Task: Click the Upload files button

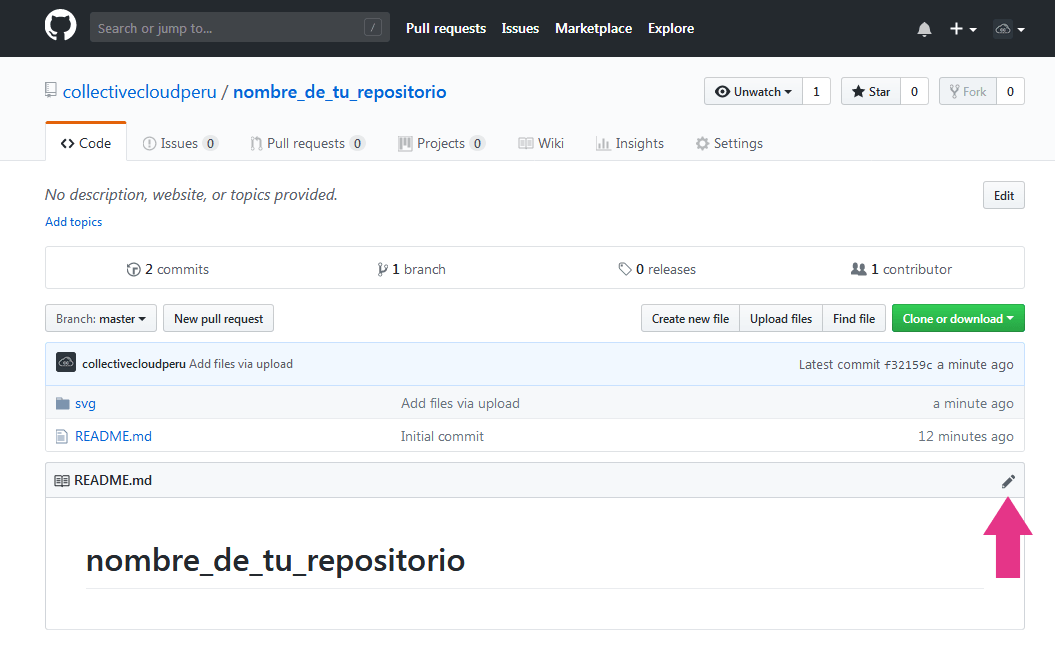Action: [x=780, y=319]
